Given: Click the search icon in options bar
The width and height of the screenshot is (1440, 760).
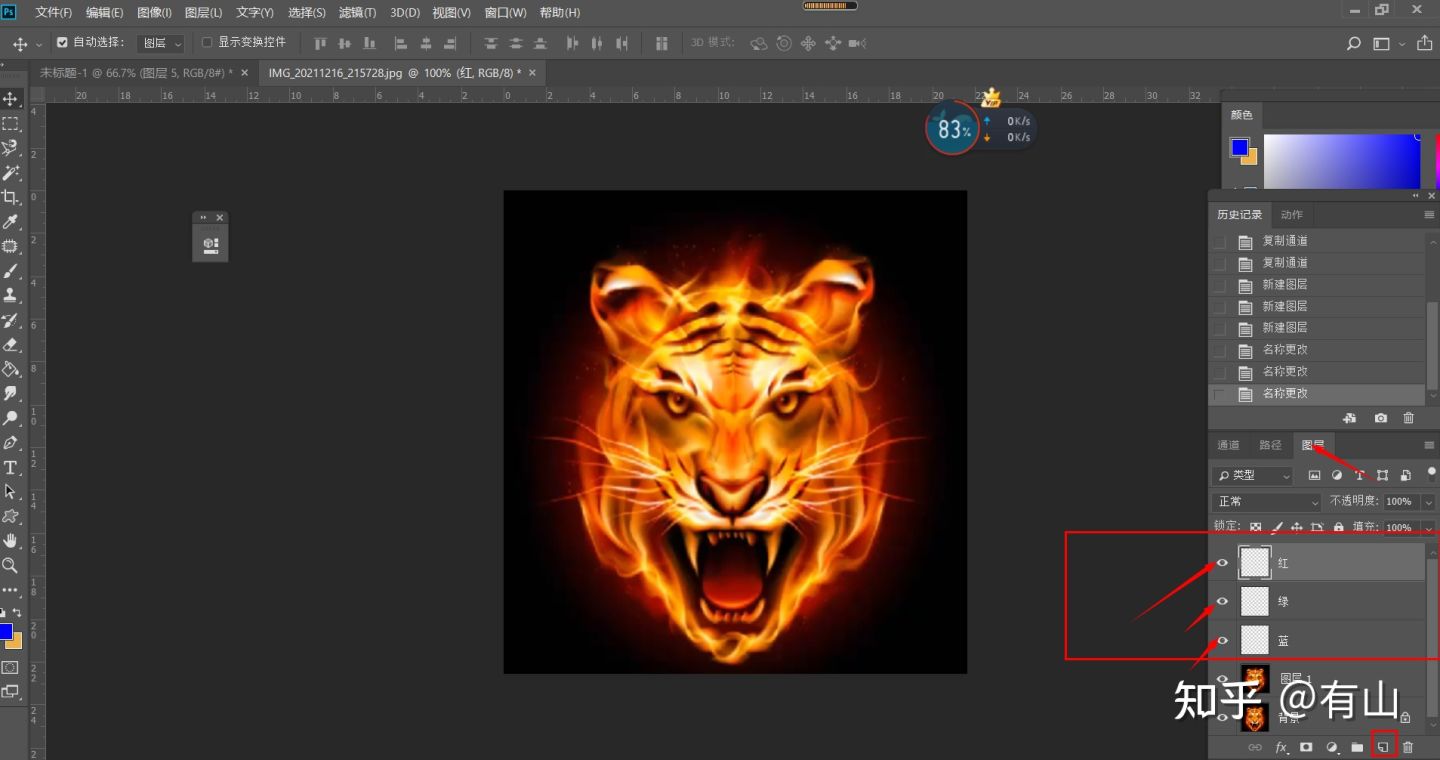Looking at the screenshot, I should click(x=1353, y=44).
